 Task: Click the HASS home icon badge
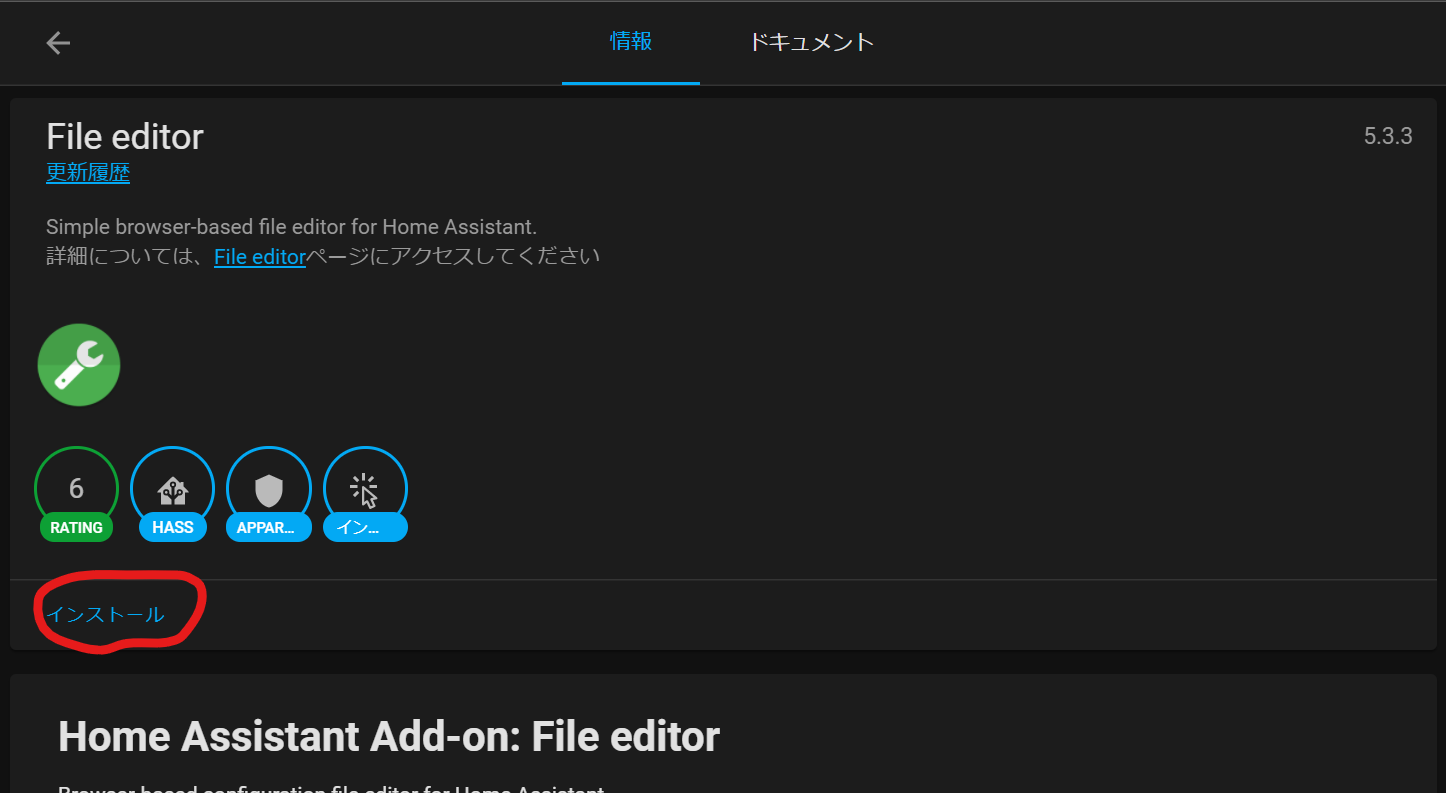coord(173,487)
